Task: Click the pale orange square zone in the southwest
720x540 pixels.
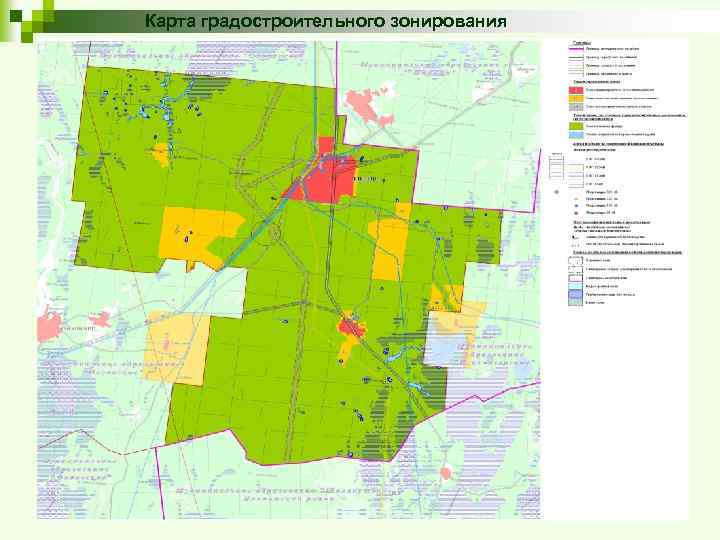Action: (x=176, y=348)
